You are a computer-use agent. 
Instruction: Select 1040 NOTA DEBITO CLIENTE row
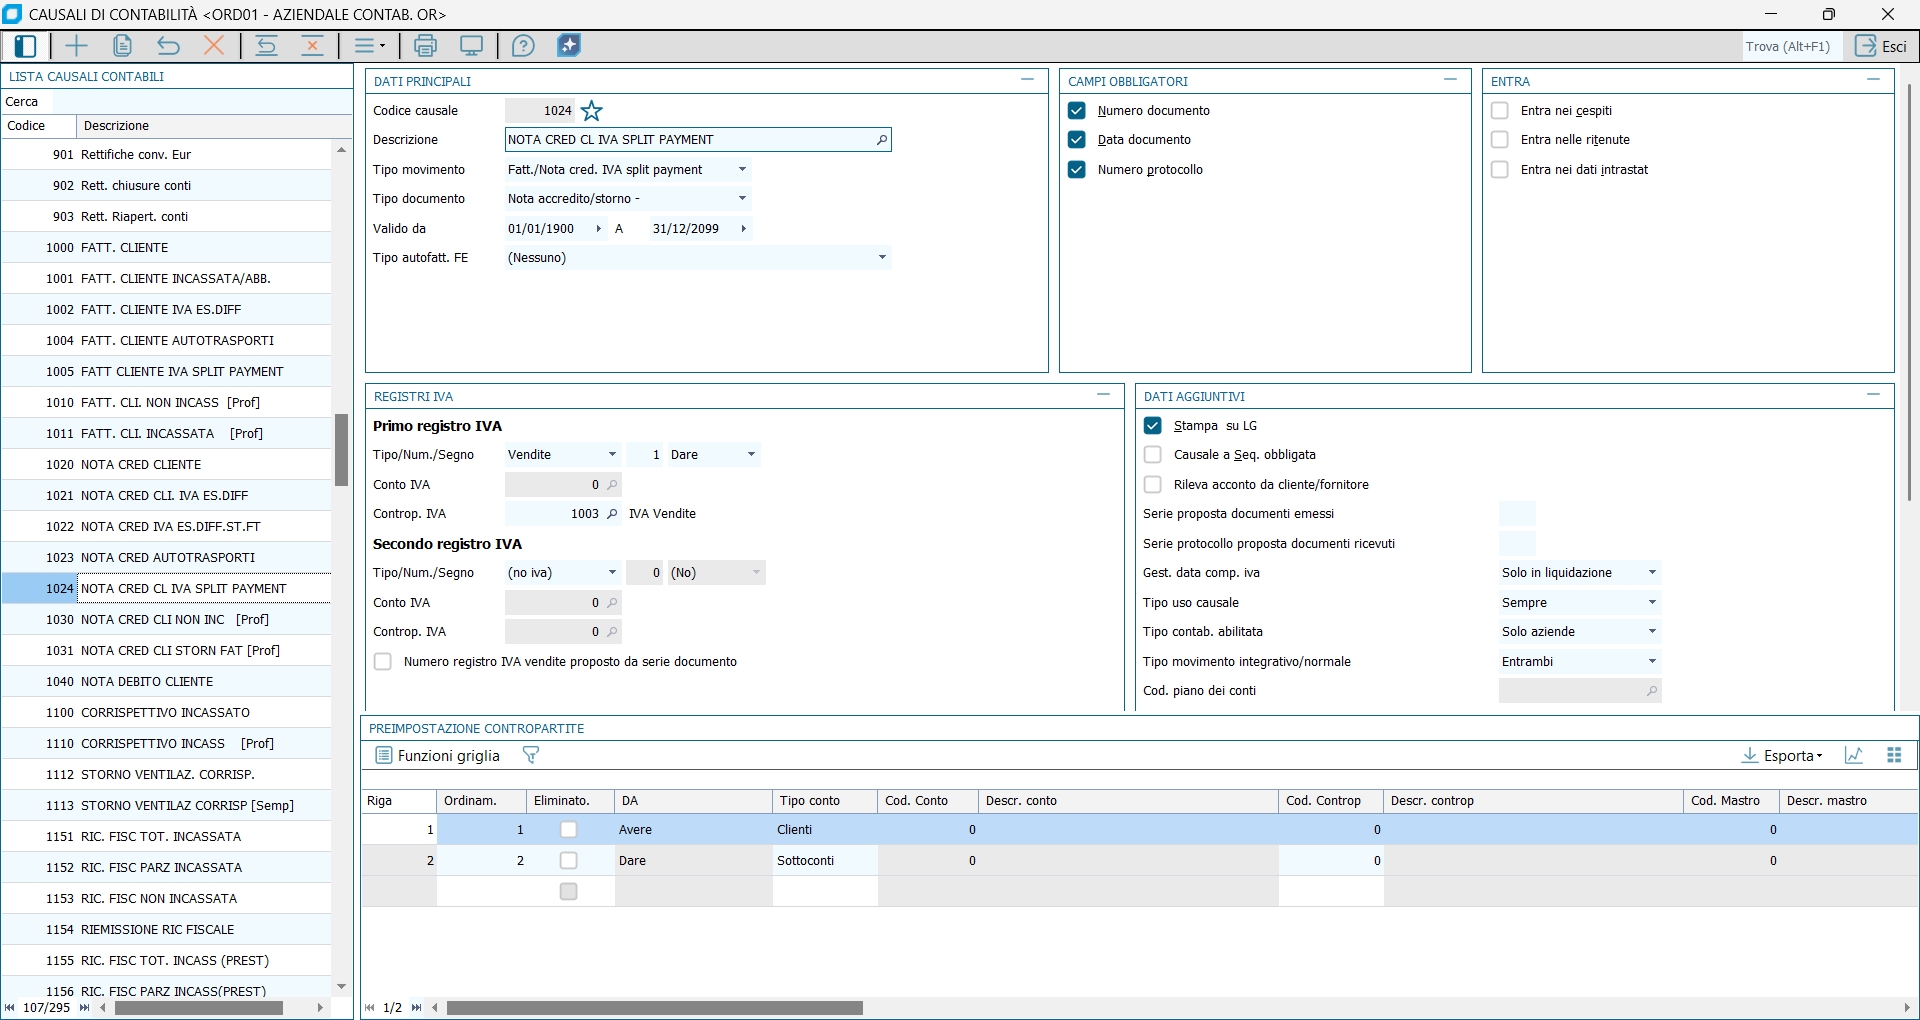147,682
